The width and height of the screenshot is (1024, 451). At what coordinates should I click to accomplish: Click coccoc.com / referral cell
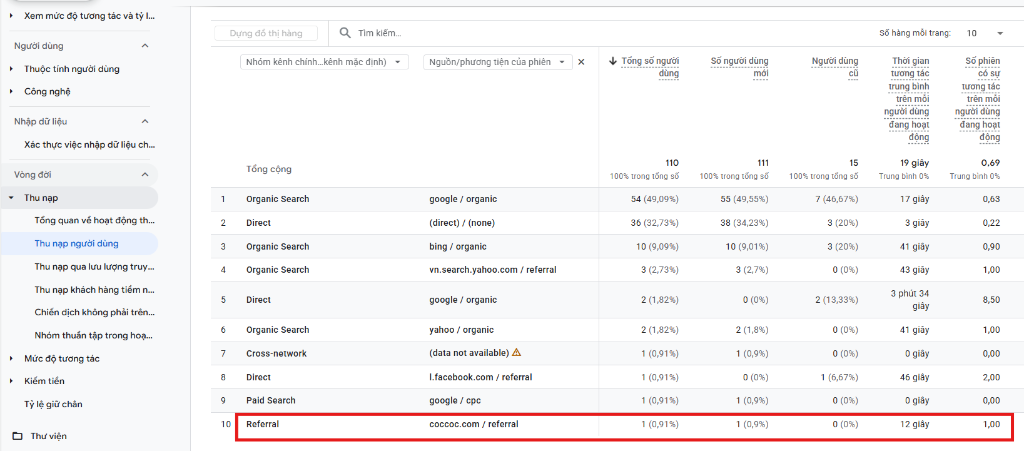click(x=473, y=424)
